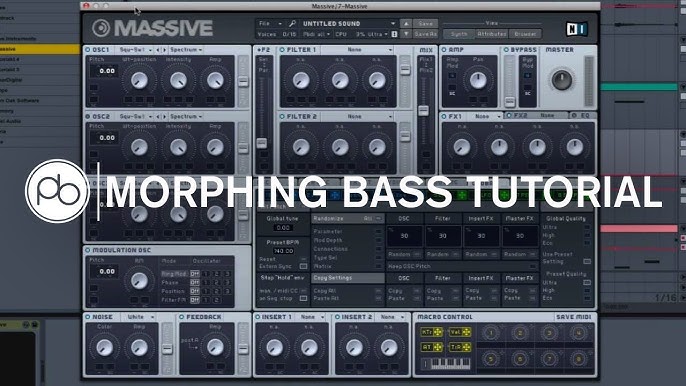Viewport: 686px width, 386px height.
Task: Open the OSC1 Squ-Sw1 wavetable dropdown
Action: [x=135, y=50]
